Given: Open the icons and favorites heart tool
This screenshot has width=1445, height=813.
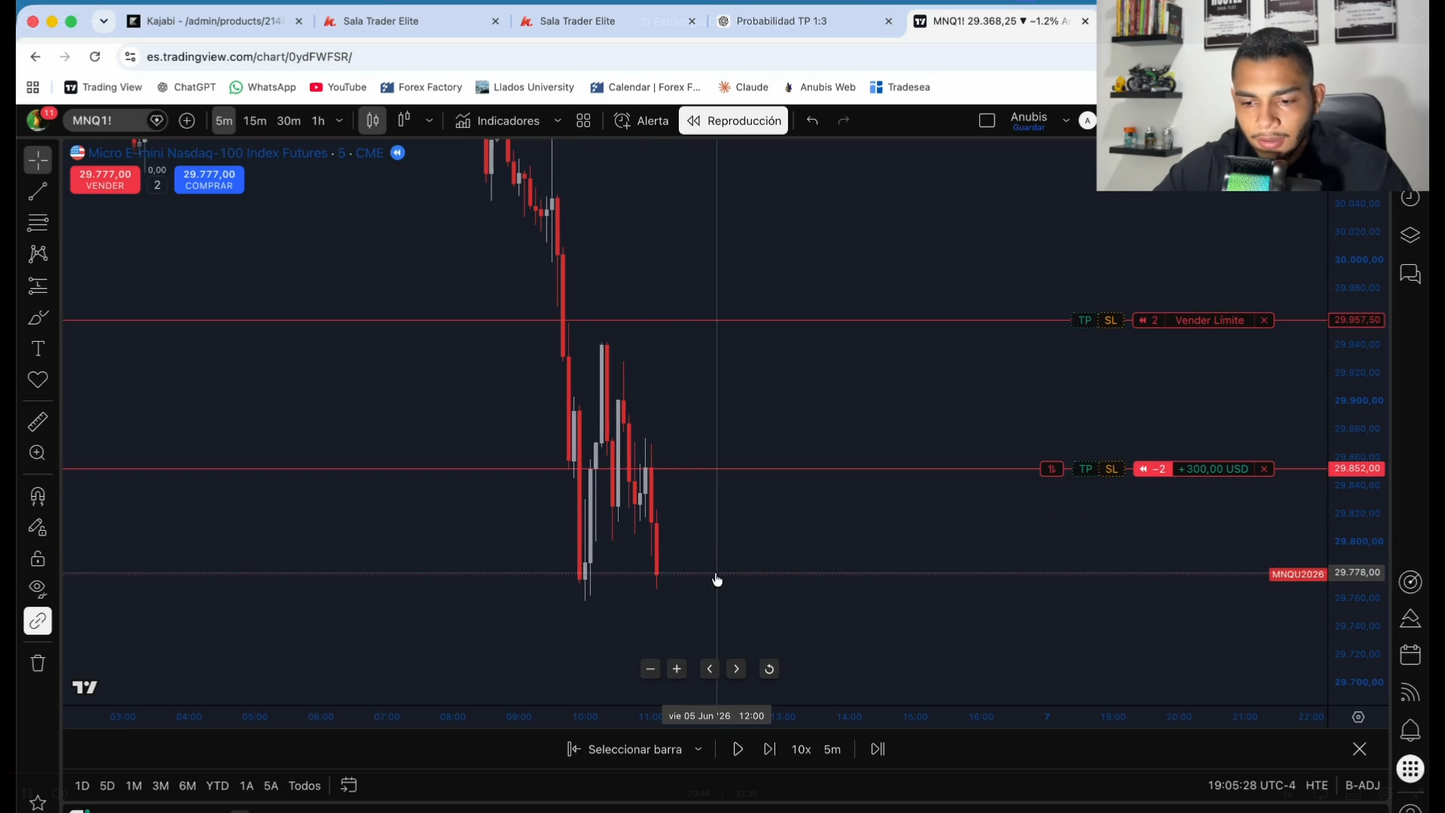Looking at the screenshot, I should pos(38,380).
